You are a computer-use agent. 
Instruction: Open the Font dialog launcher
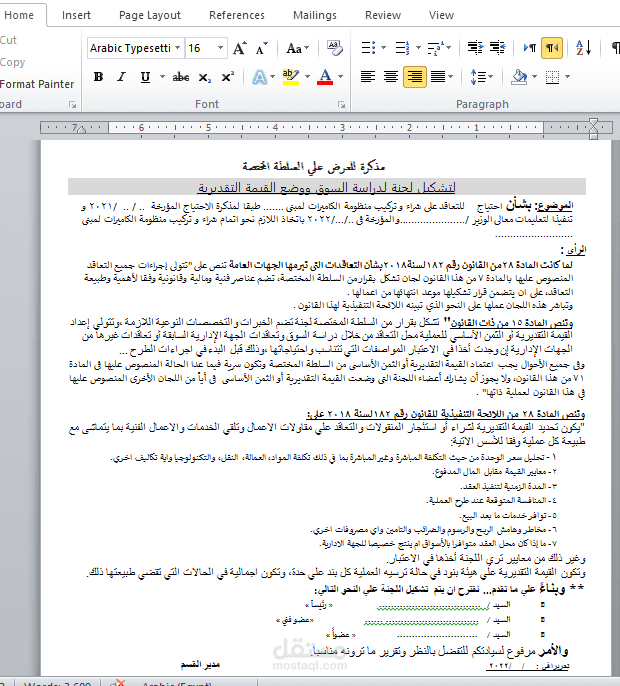(x=341, y=105)
